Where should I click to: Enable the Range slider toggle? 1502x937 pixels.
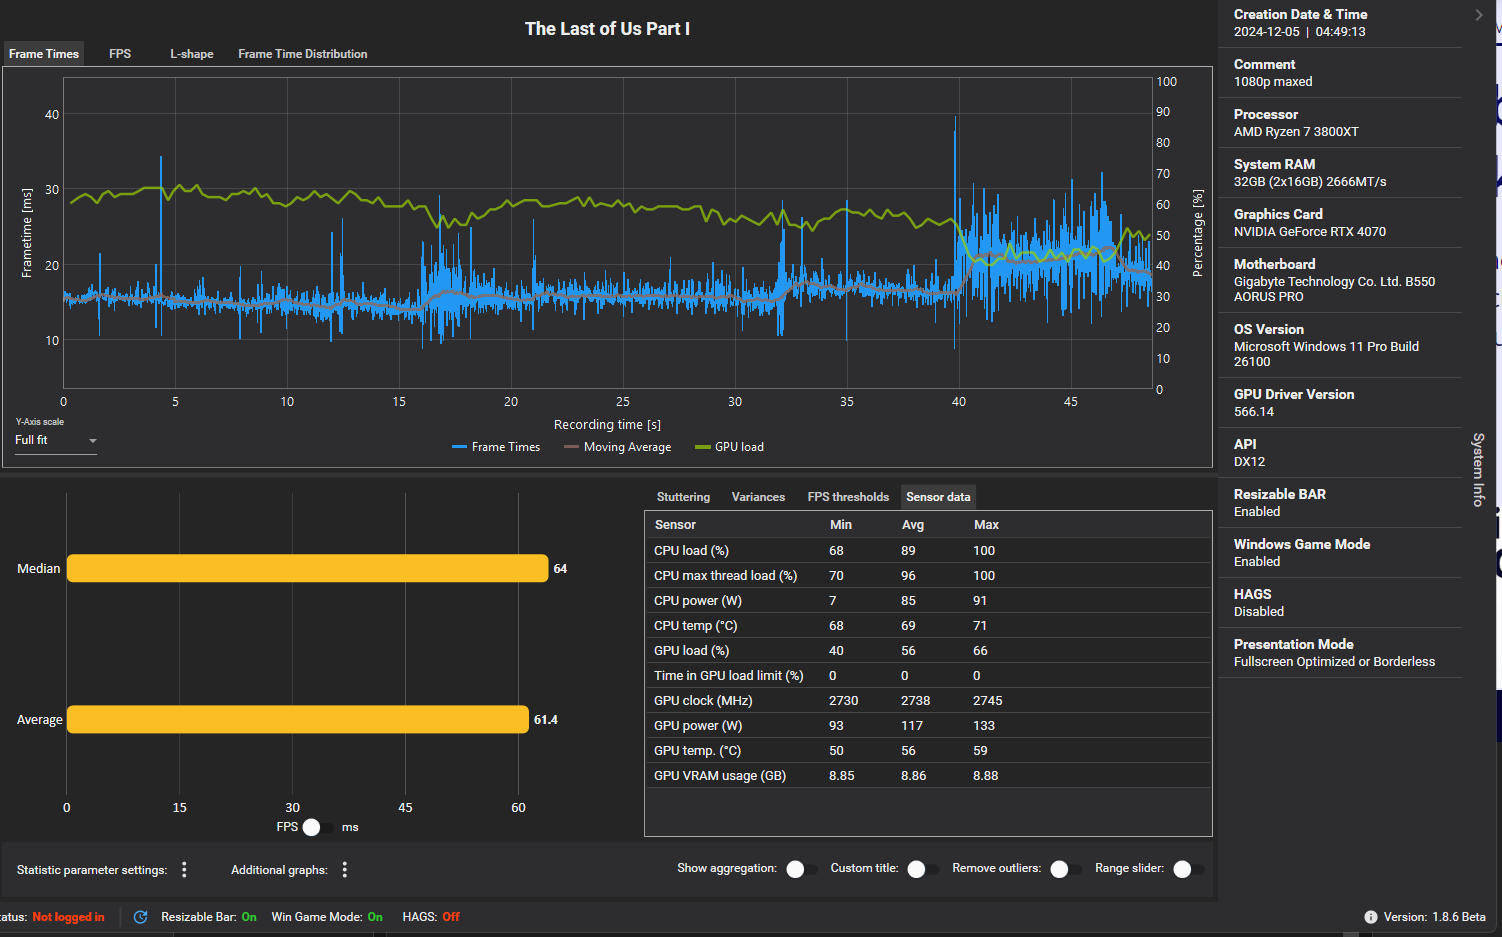click(x=1188, y=869)
